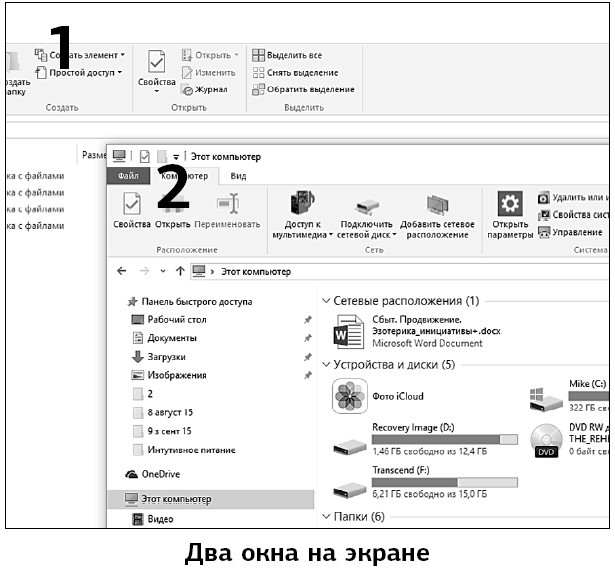615x569 pixels.
Task: Select OneDrive in the sidebar
Action: [152, 474]
